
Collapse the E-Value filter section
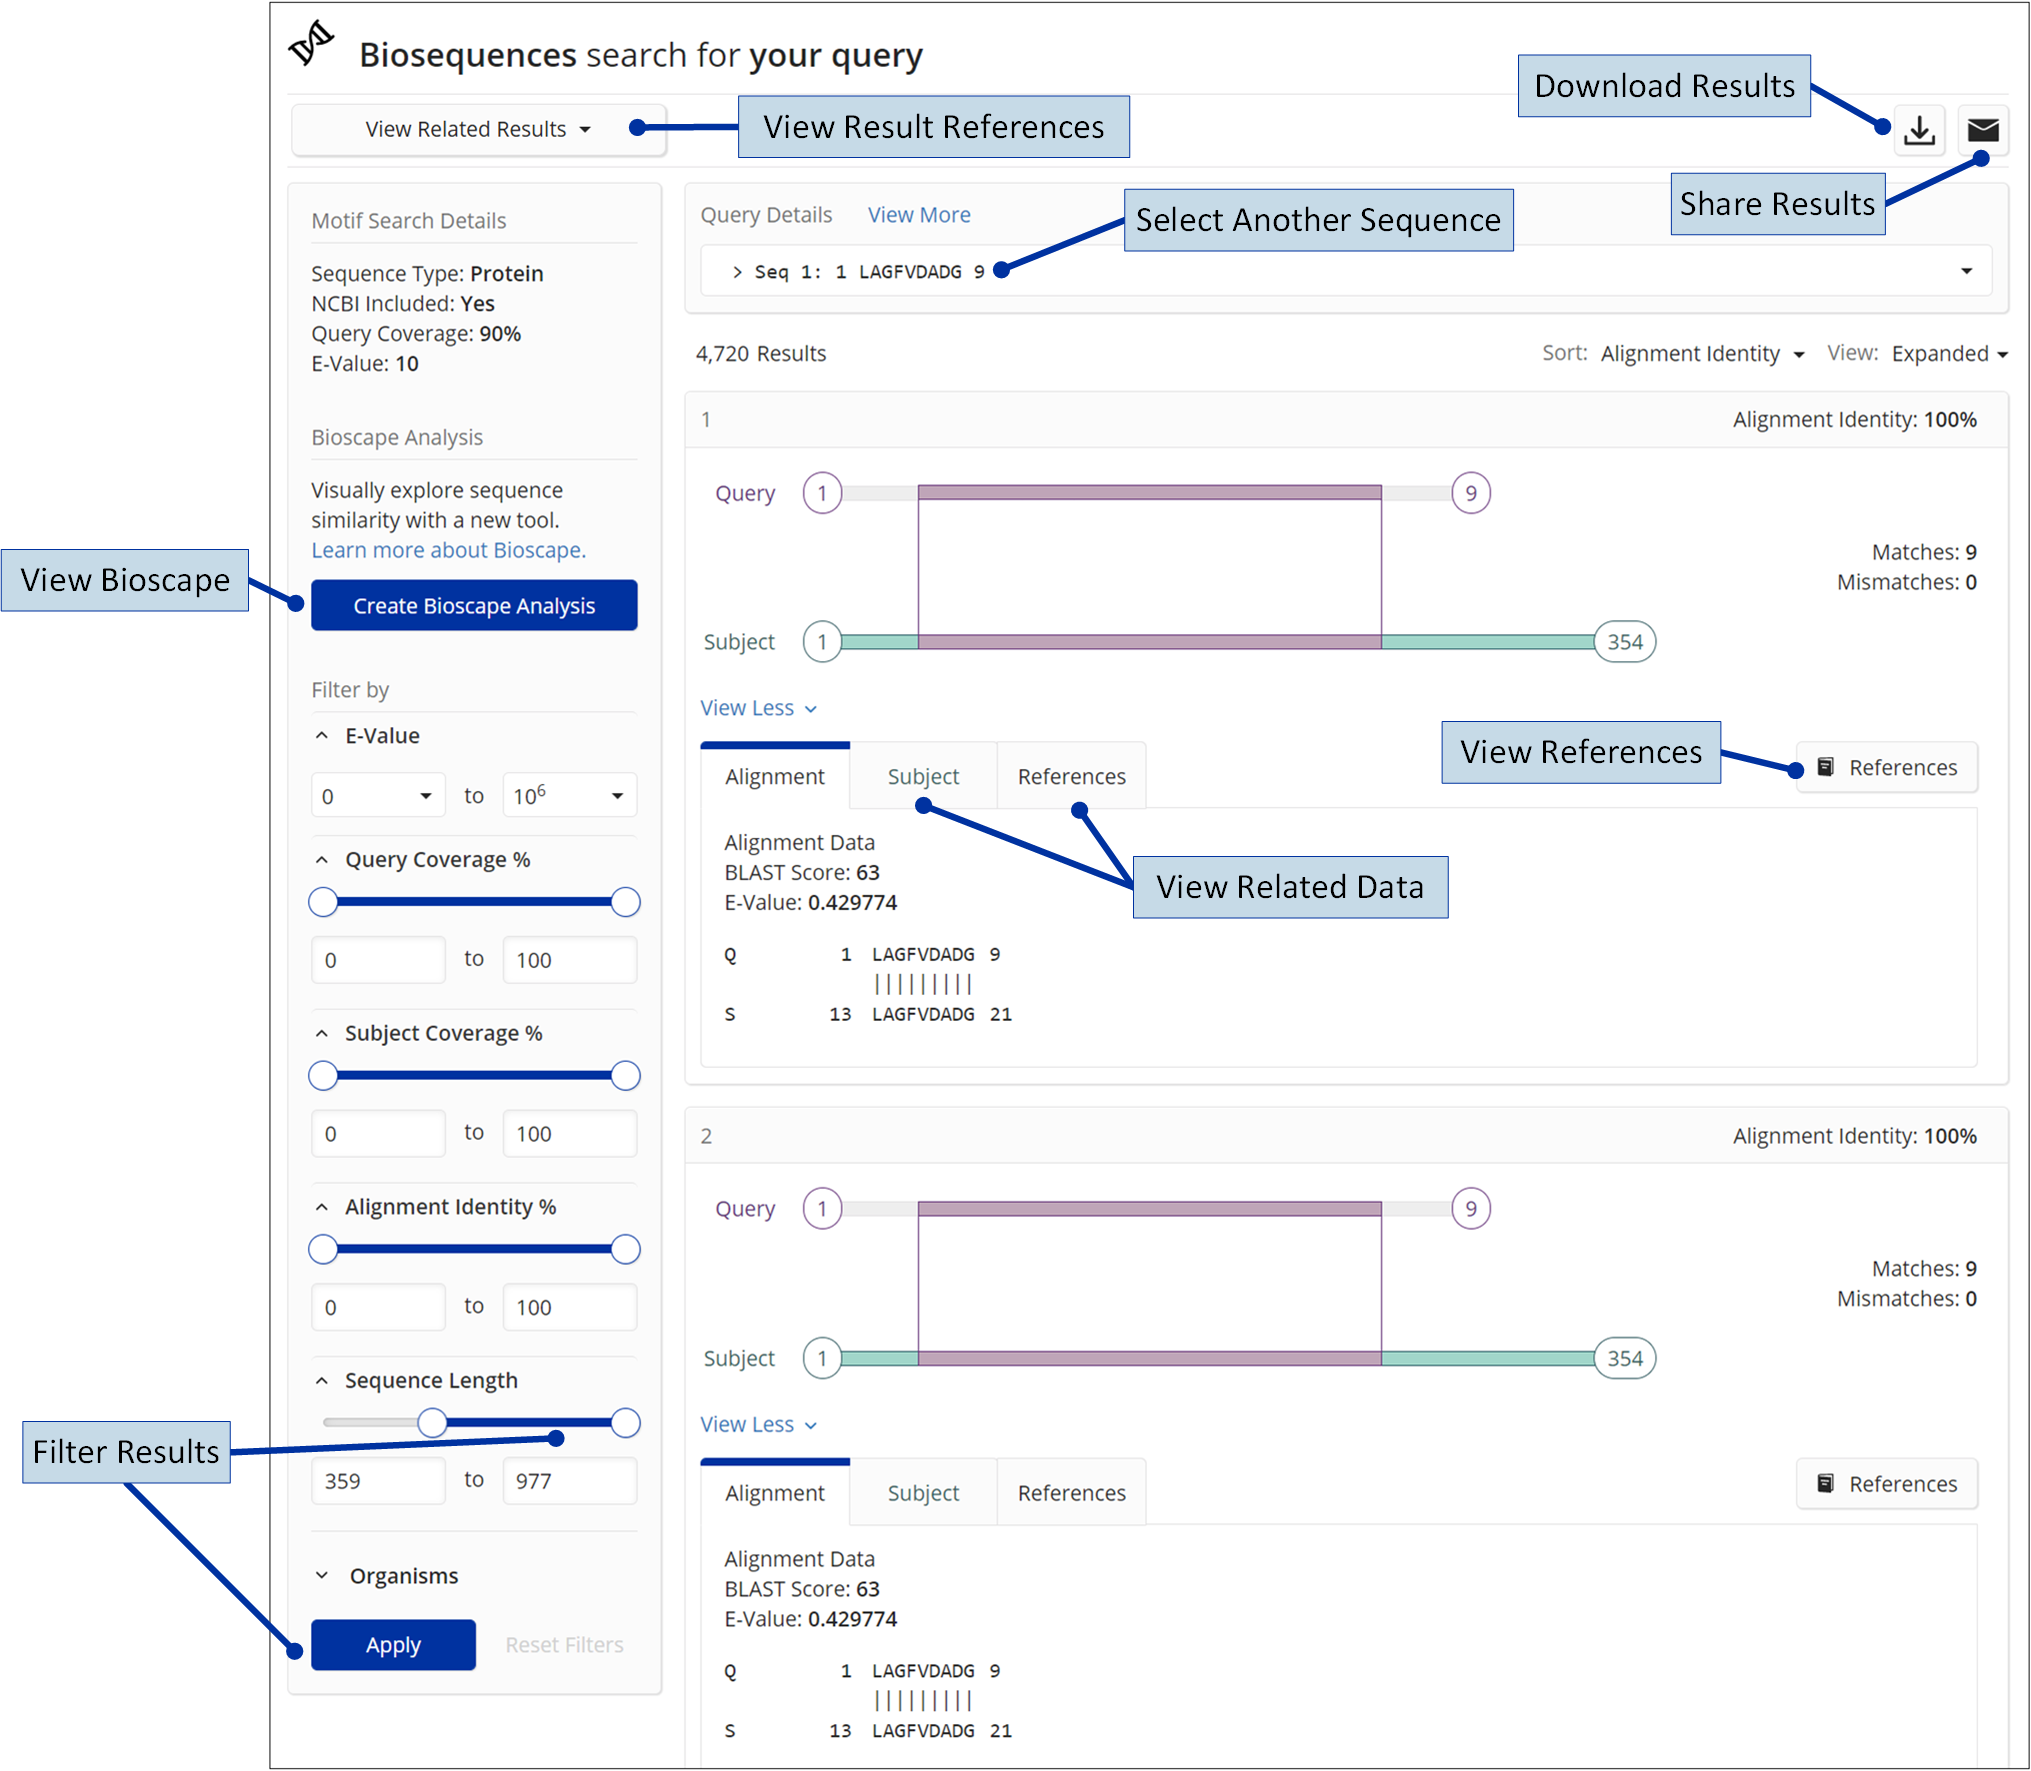(x=322, y=736)
